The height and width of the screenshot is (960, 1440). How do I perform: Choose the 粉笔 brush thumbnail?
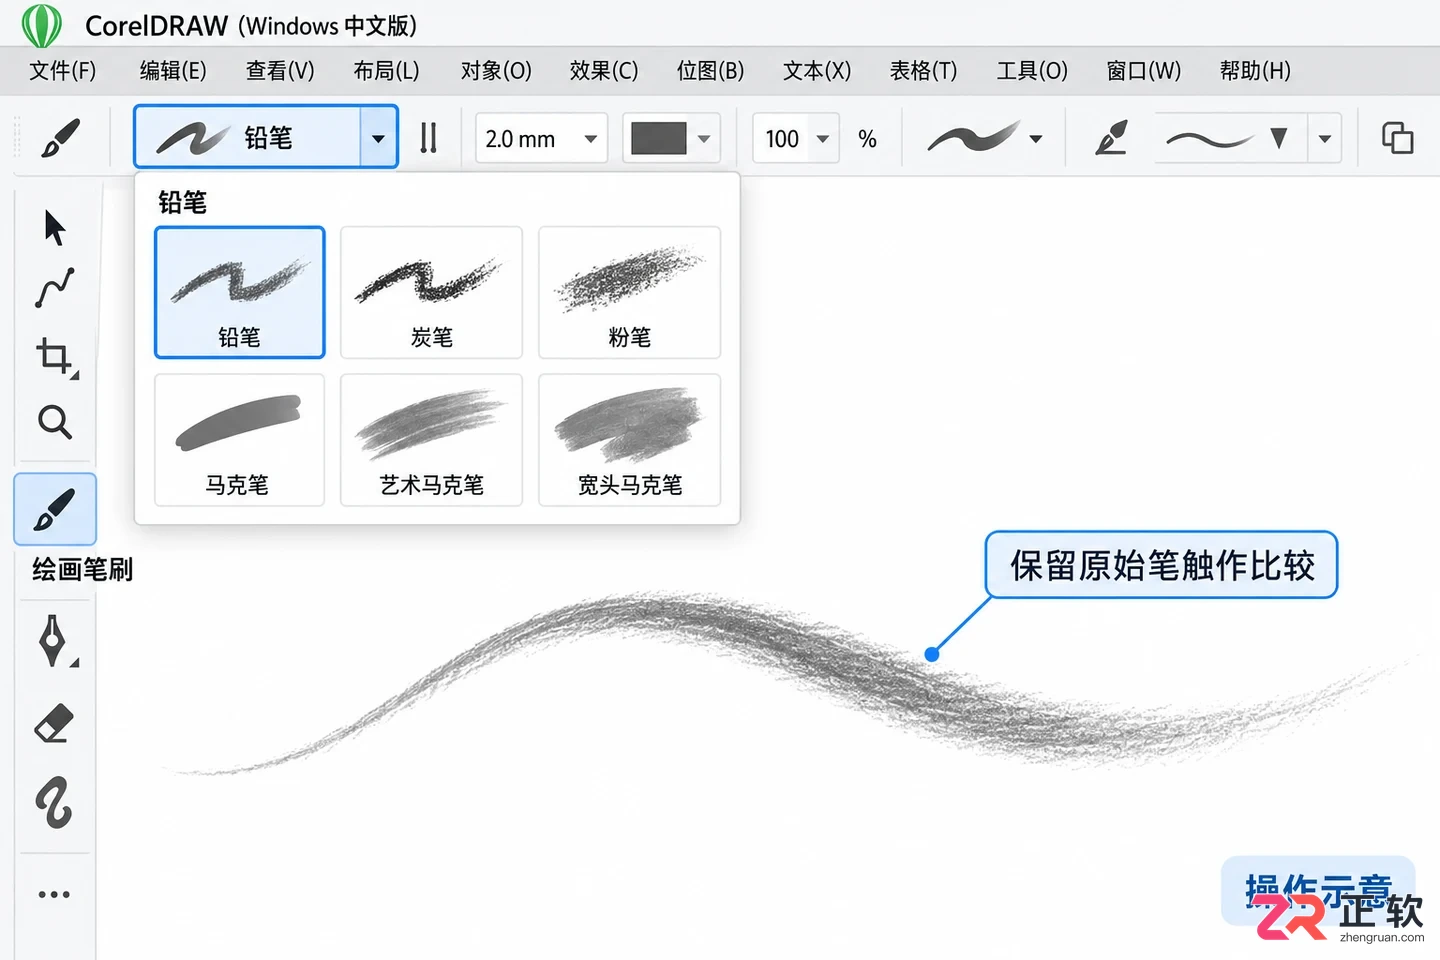pos(629,292)
